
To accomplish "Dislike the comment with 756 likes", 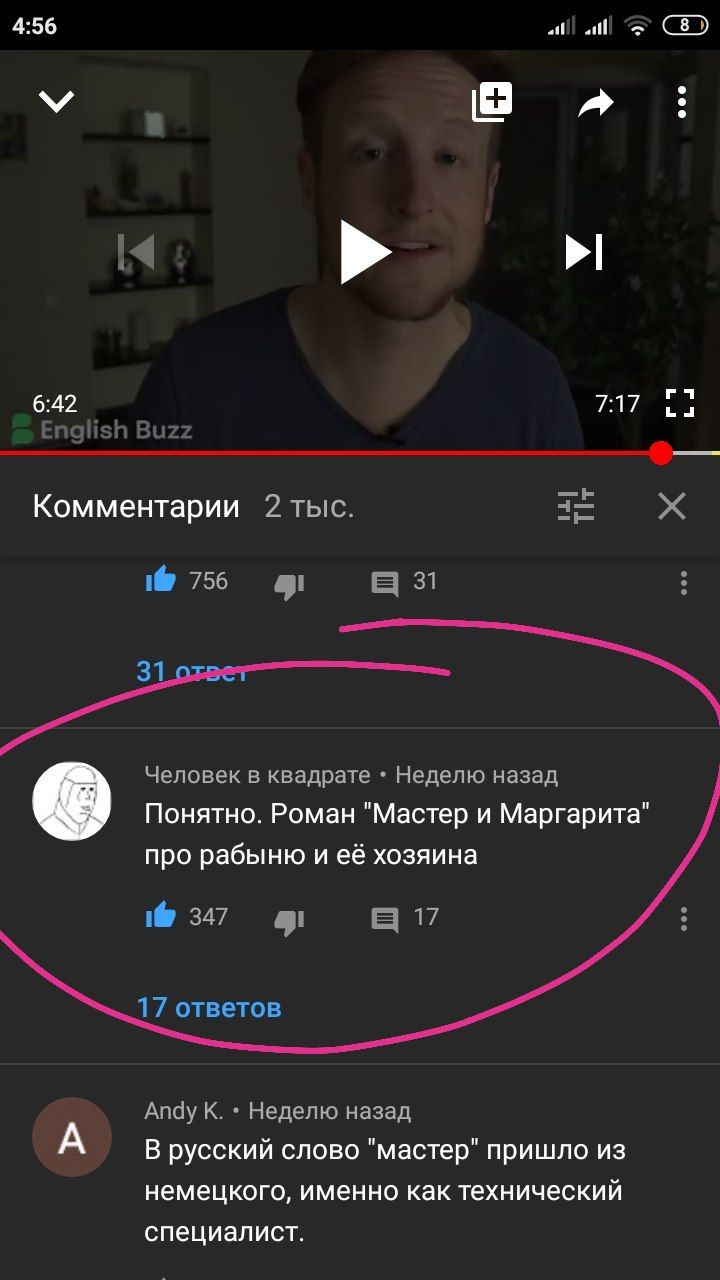I will point(289,583).
